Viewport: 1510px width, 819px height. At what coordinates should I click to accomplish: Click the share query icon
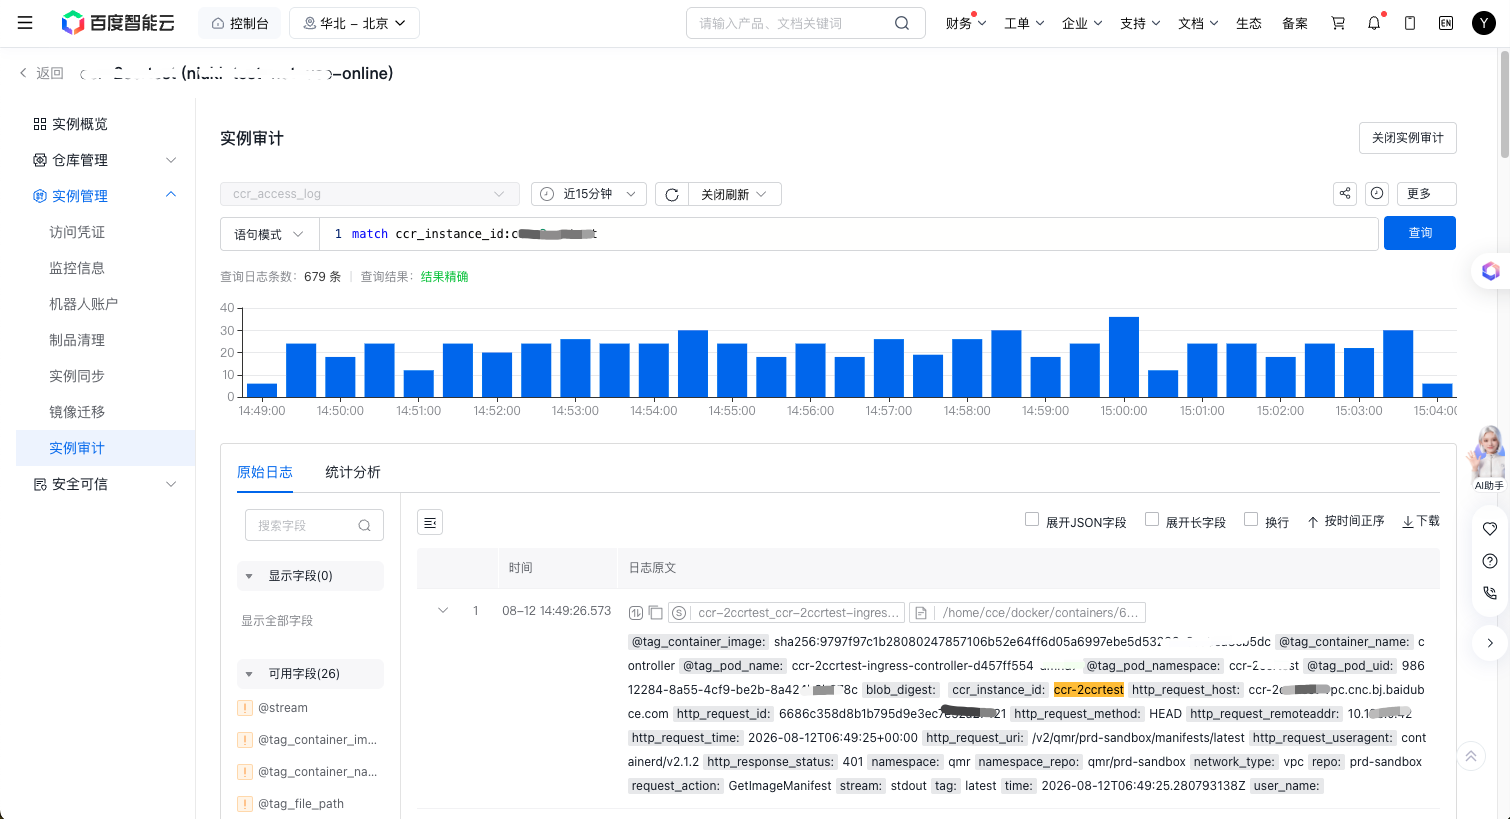pos(1345,194)
